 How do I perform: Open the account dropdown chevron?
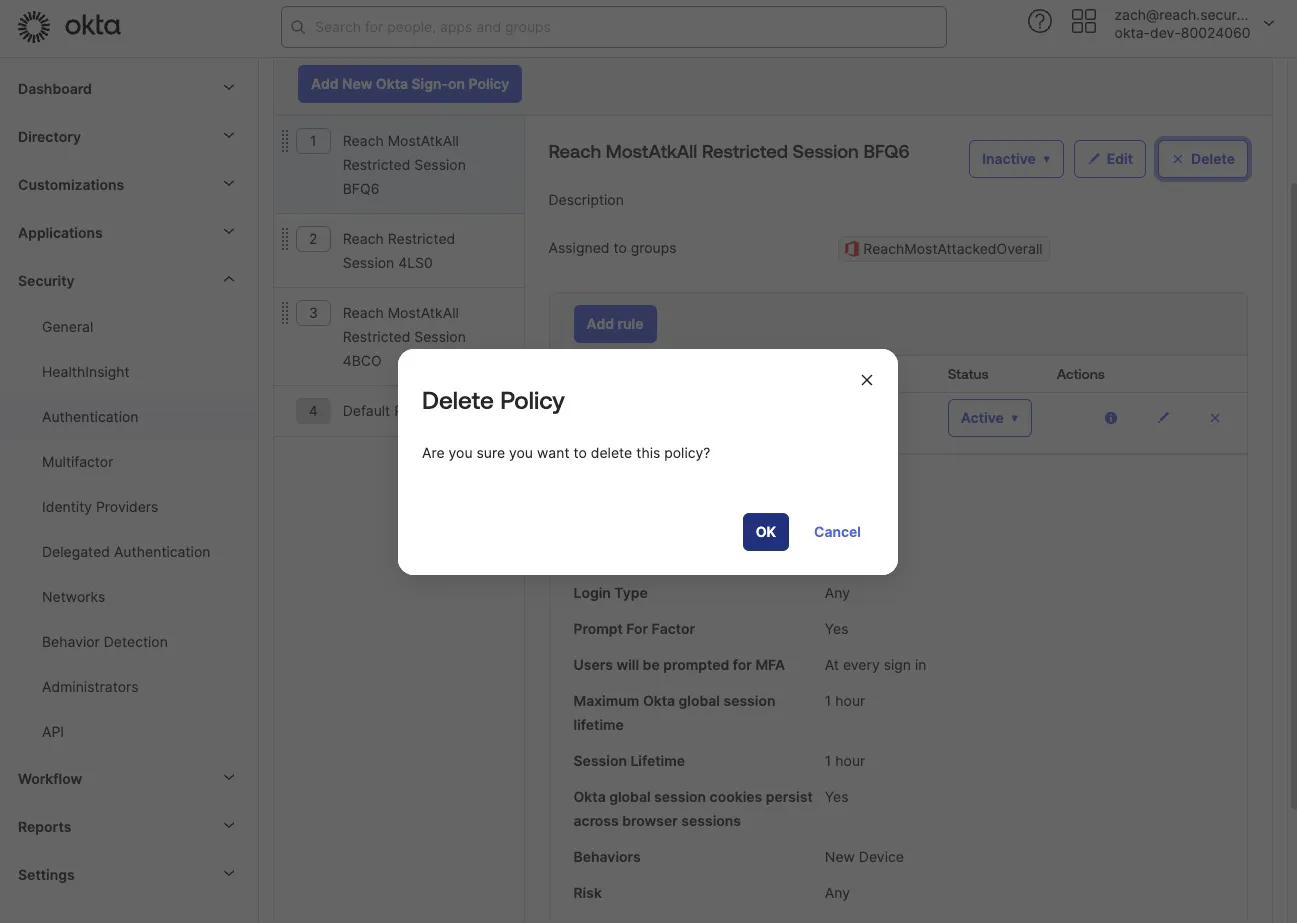coord(1270,23)
